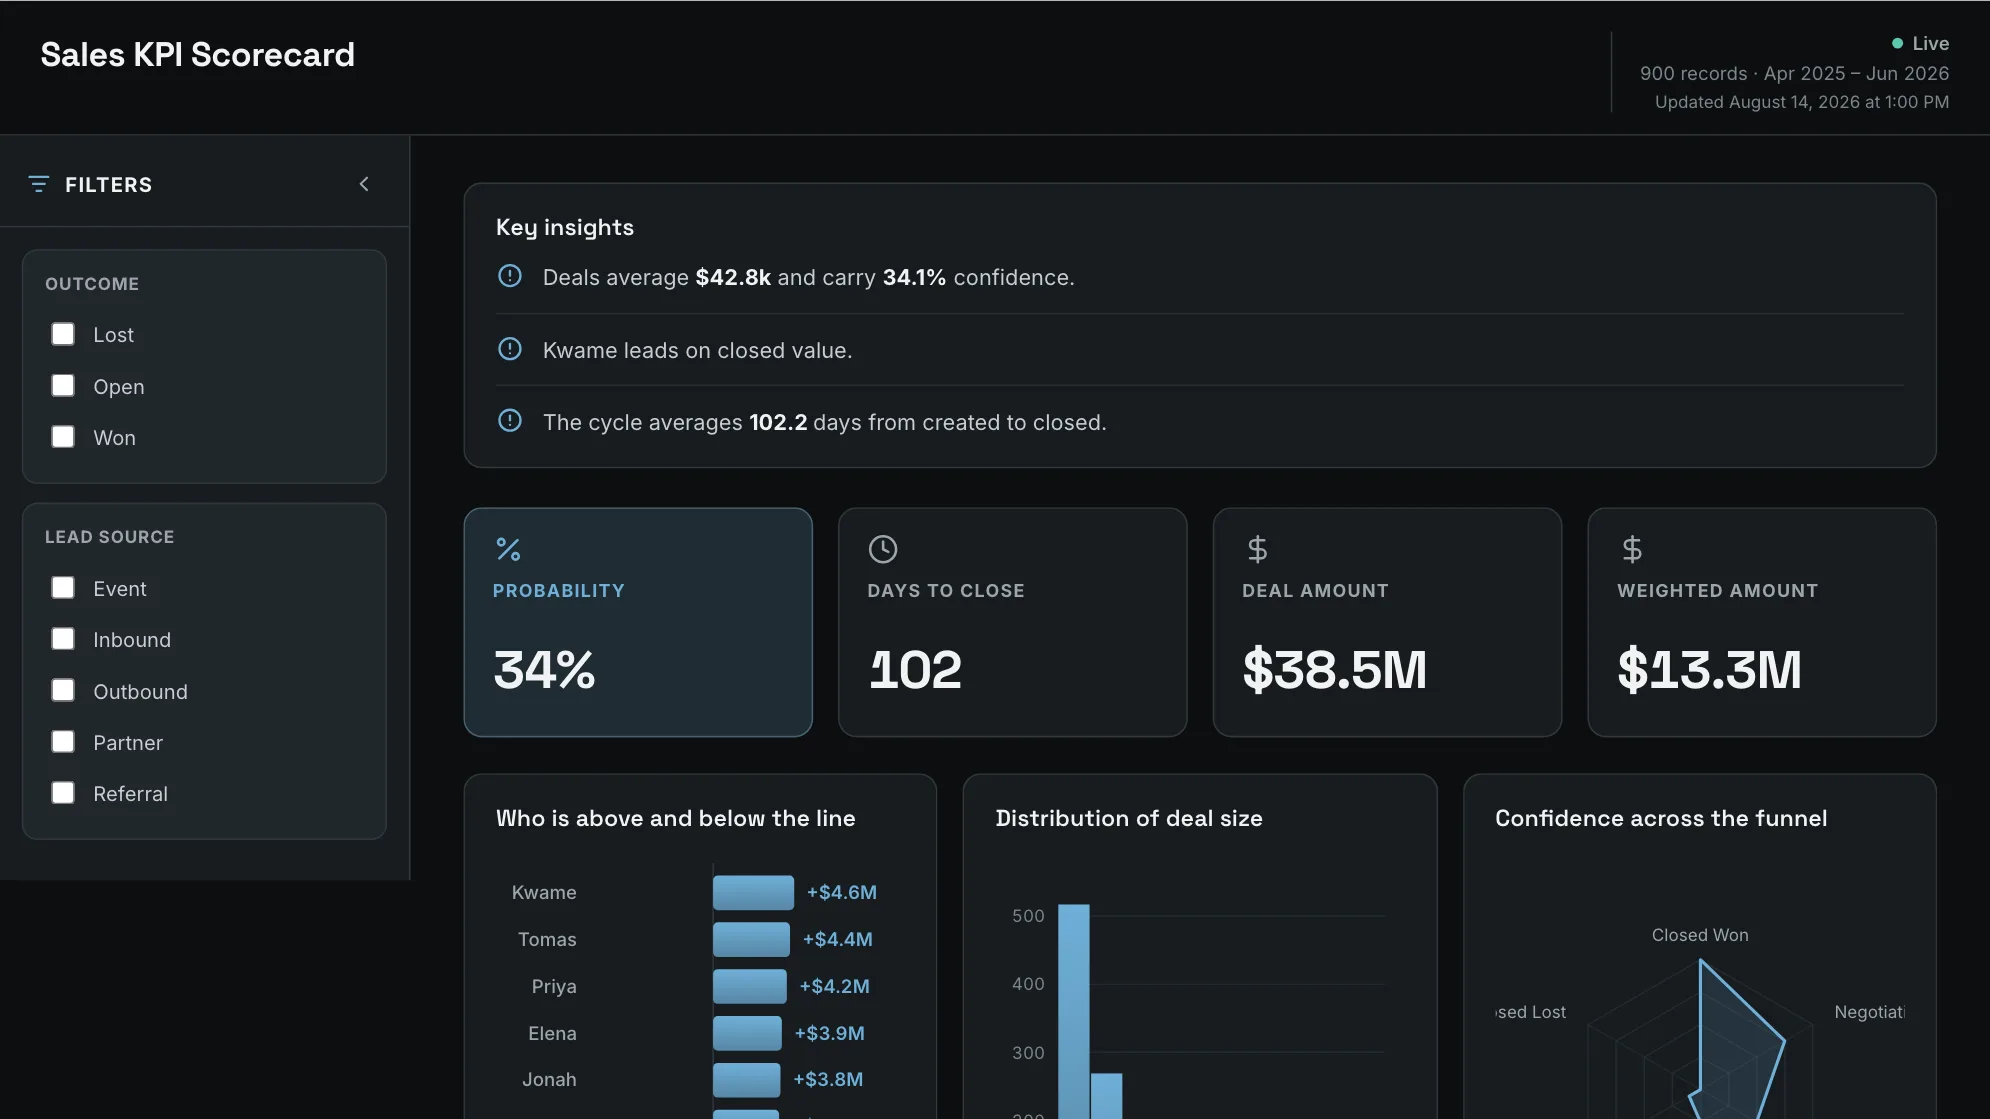This screenshot has width=1990, height=1119.
Task: Check the Open outcome checkbox
Action: pos(63,386)
